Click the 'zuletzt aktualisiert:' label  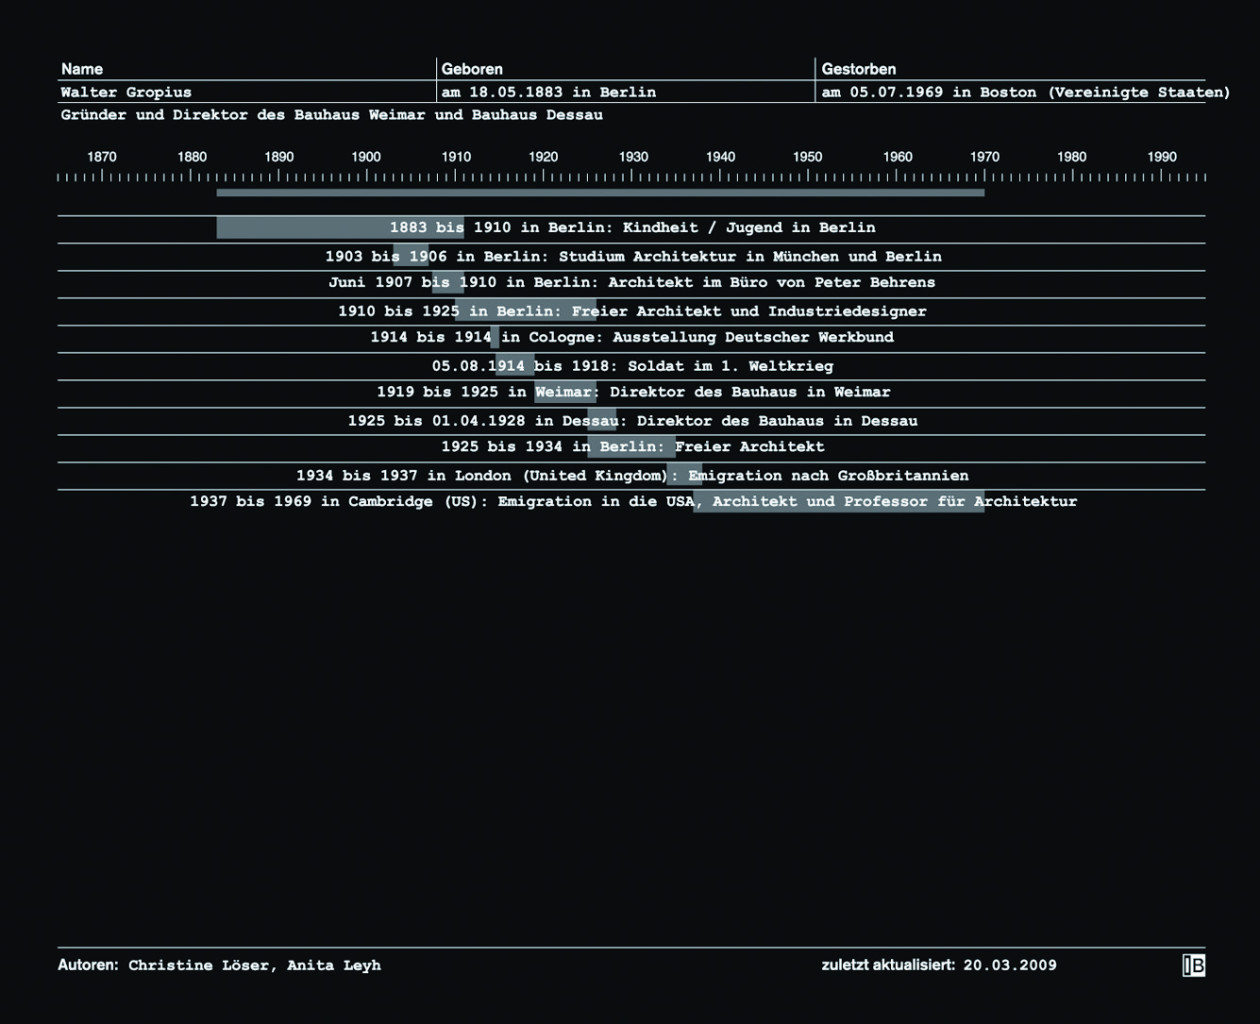pyautogui.click(x=888, y=966)
